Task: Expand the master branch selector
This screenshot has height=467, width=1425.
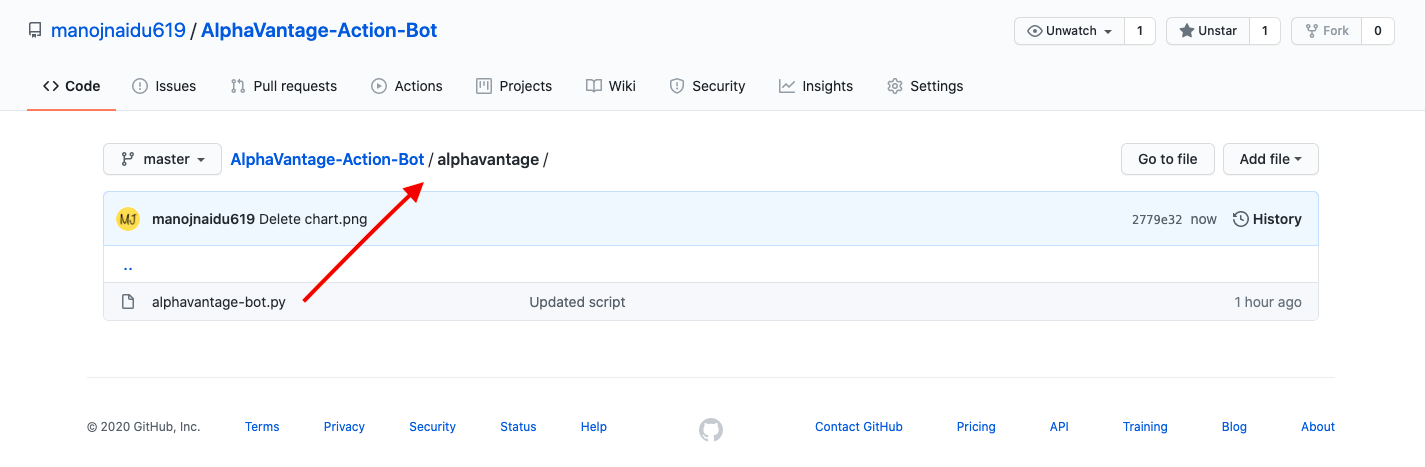Action: point(162,159)
